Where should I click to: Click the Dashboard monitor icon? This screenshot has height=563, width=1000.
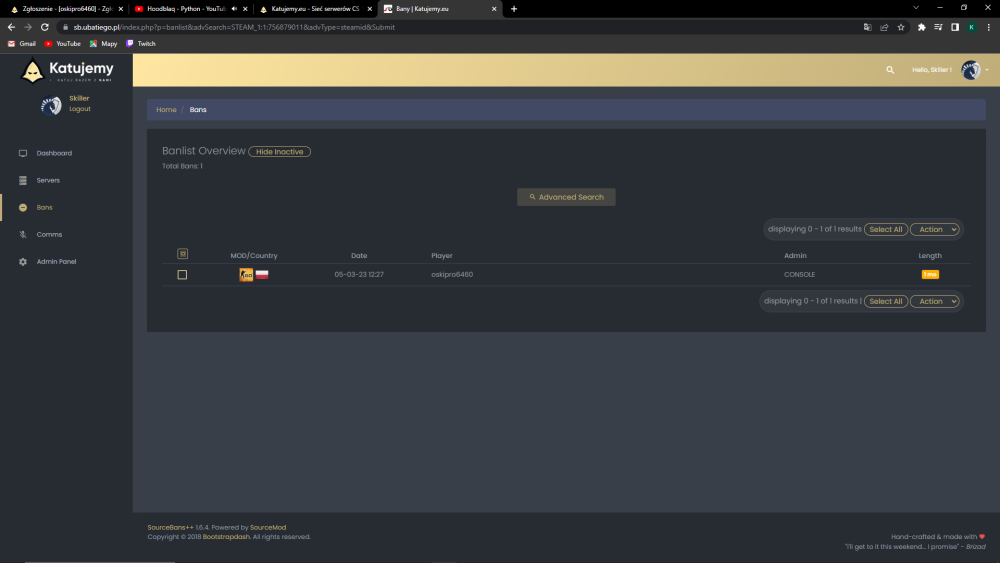tap(23, 153)
